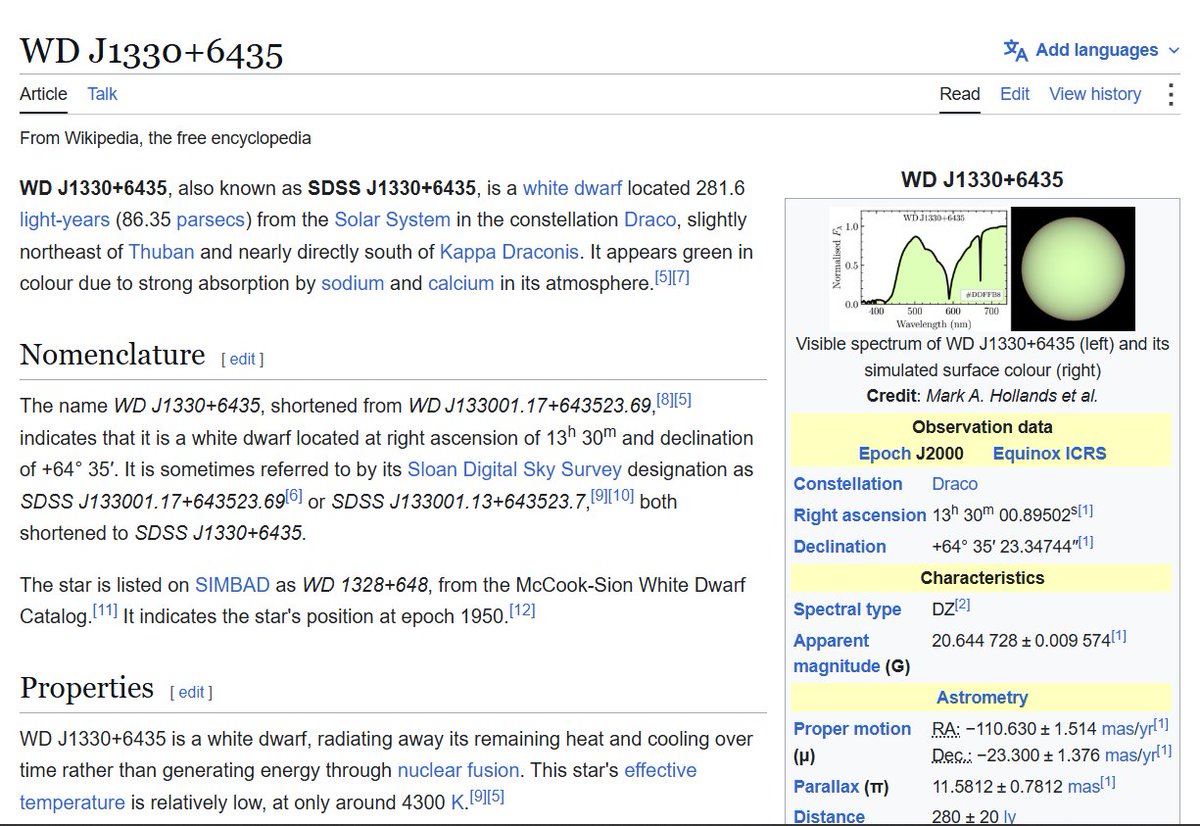Open the Declination link
Viewport: 1200px width, 826px height.
[x=840, y=547]
